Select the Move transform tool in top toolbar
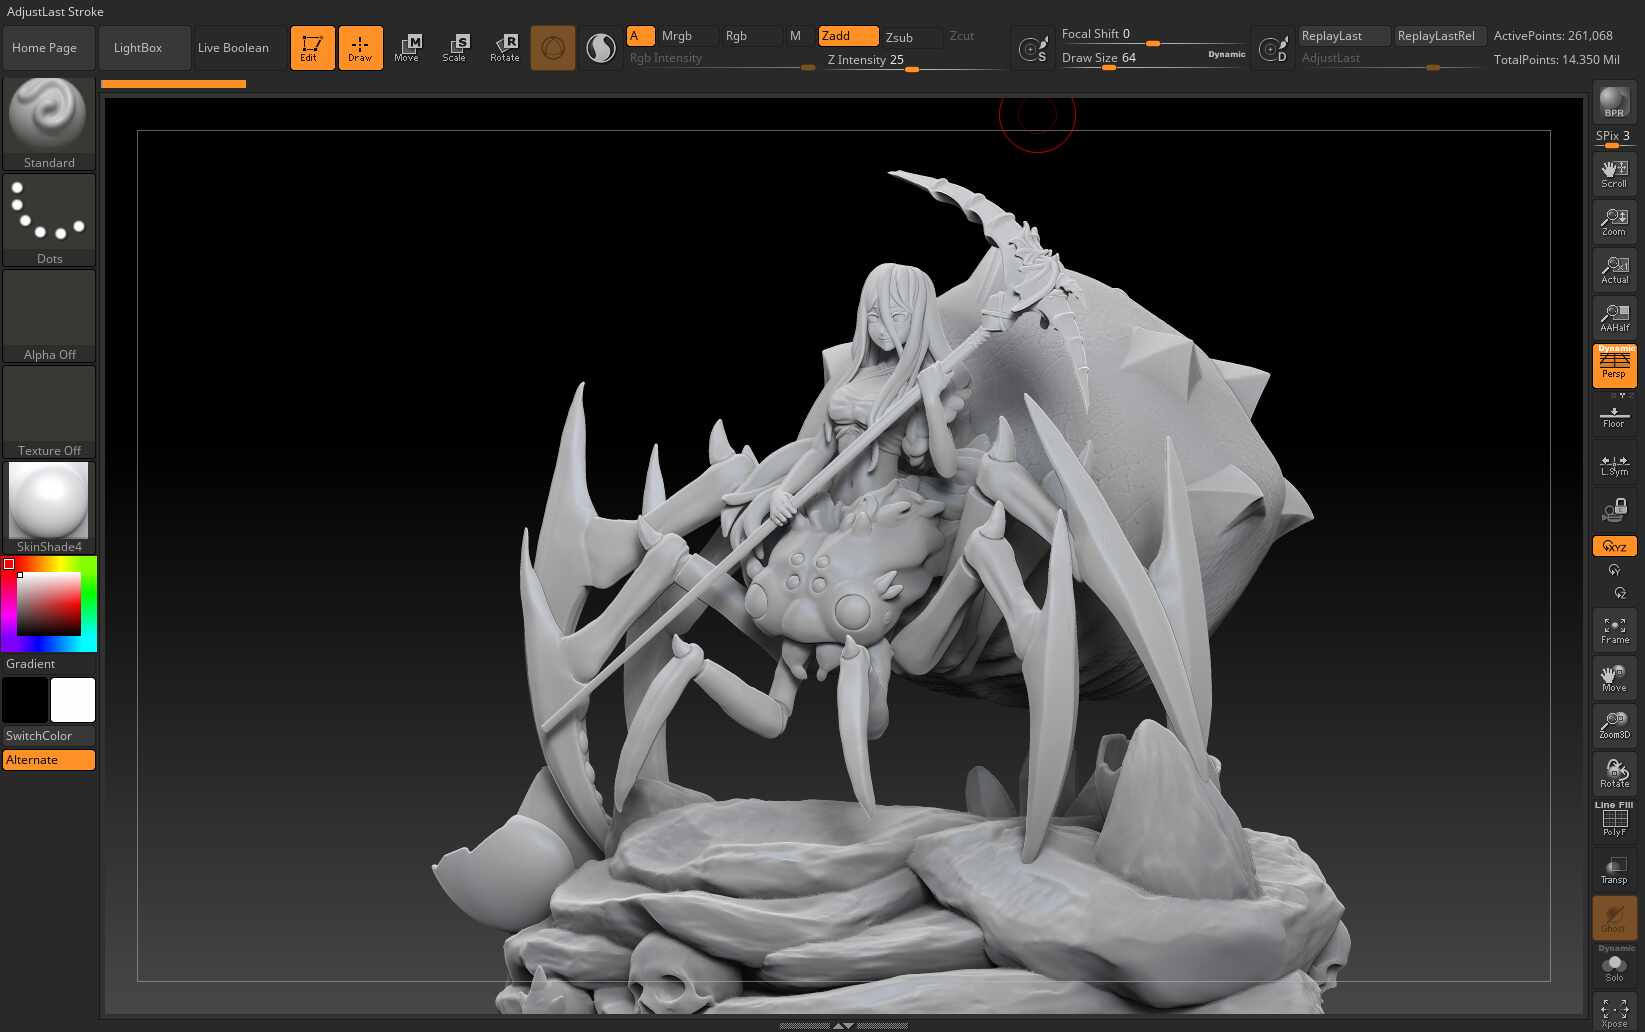Viewport: 1645px width, 1032px height. (408, 47)
